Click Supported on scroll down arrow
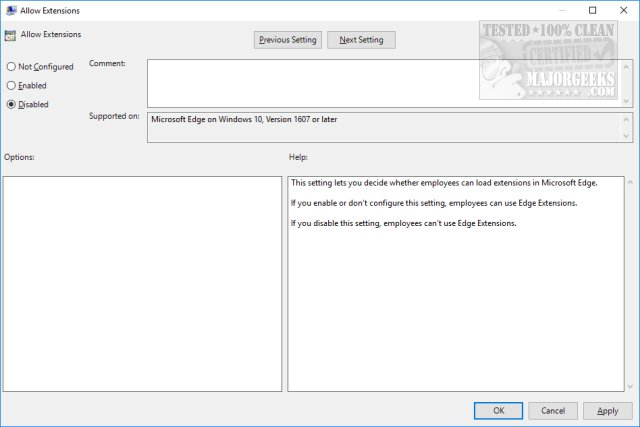The height and width of the screenshot is (427, 640). point(626,136)
